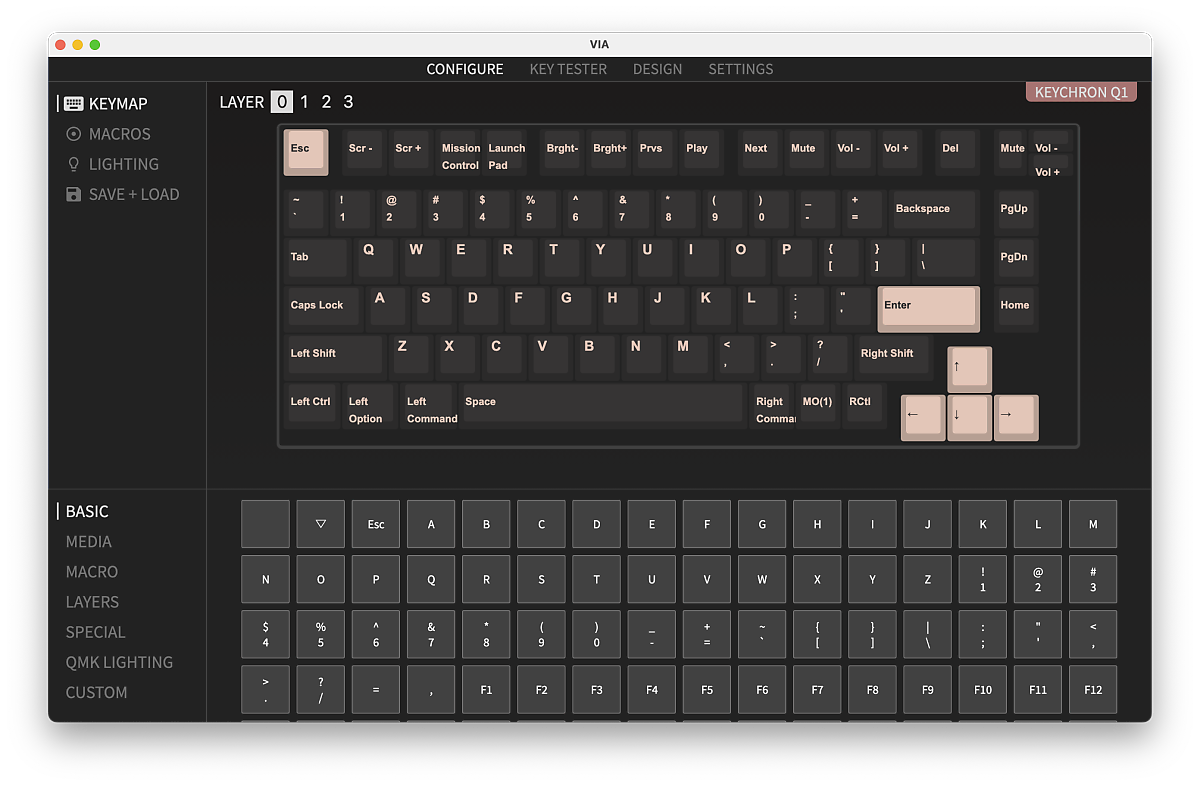Screen dimensions: 1200x786
Task: Pick the F1 keycode in palette
Action: [486, 690]
